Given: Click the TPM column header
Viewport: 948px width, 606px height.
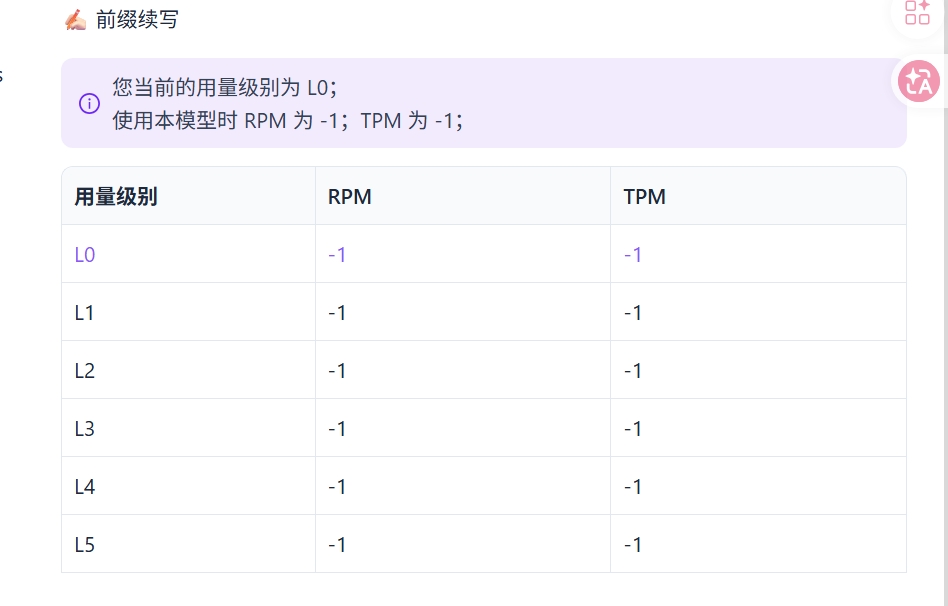Looking at the screenshot, I should click(644, 197).
